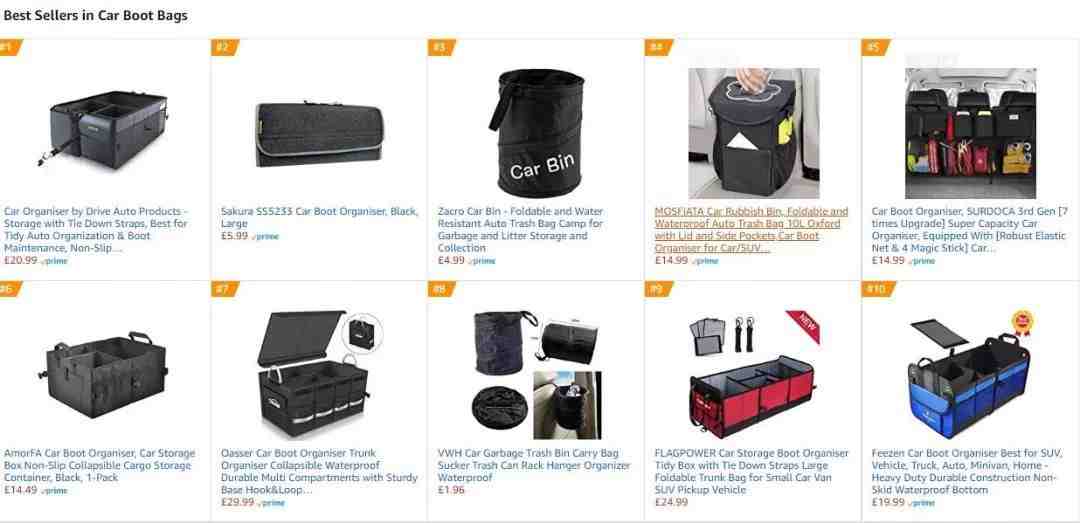Open the VWH Car Garbage Trash Bin link
The height and width of the screenshot is (523, 1080).
point(534,465)
